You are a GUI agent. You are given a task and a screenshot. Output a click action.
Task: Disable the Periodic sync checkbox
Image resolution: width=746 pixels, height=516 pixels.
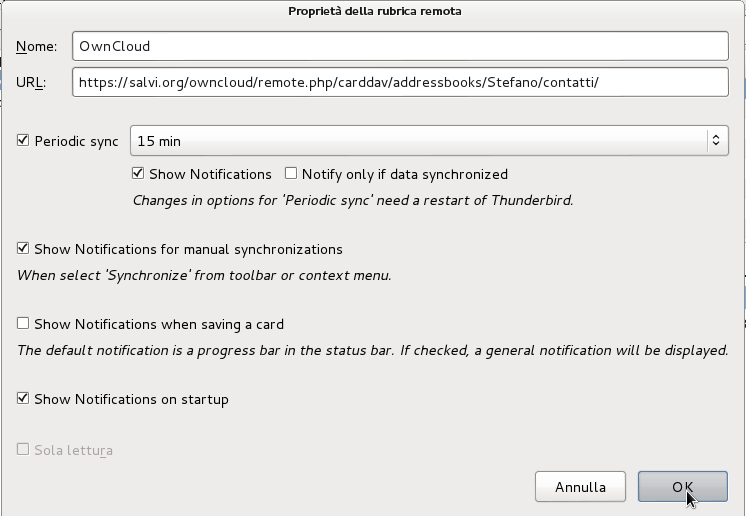point(24,141)
